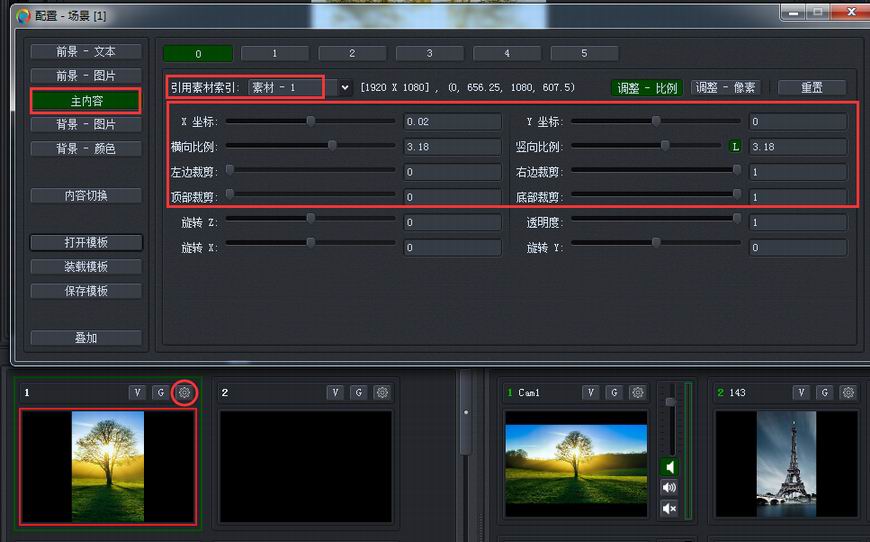Select the Eiffel Tower source 143 preview
Viewport: 870px width, 542px height.
click(x=786, y=464)
